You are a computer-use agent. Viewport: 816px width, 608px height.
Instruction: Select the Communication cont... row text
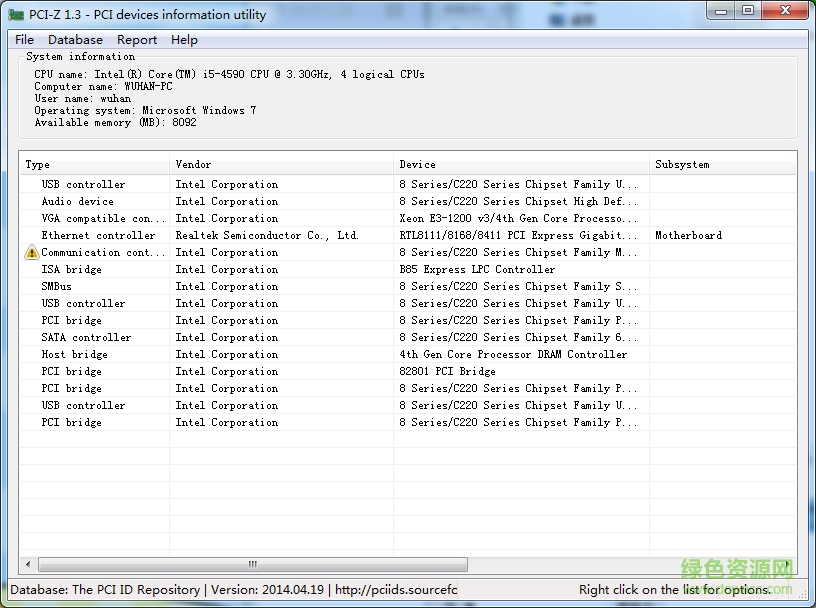(x=103, y=252)
